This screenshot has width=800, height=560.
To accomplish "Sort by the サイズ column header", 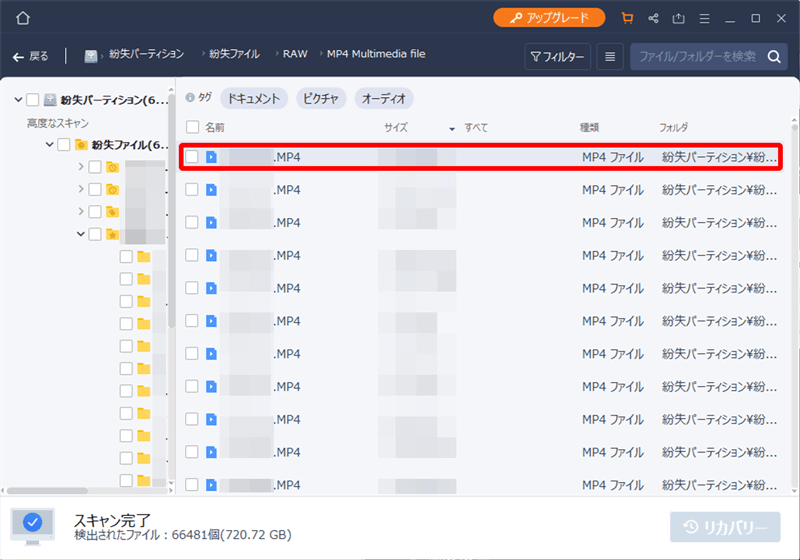I will point(396,128).
